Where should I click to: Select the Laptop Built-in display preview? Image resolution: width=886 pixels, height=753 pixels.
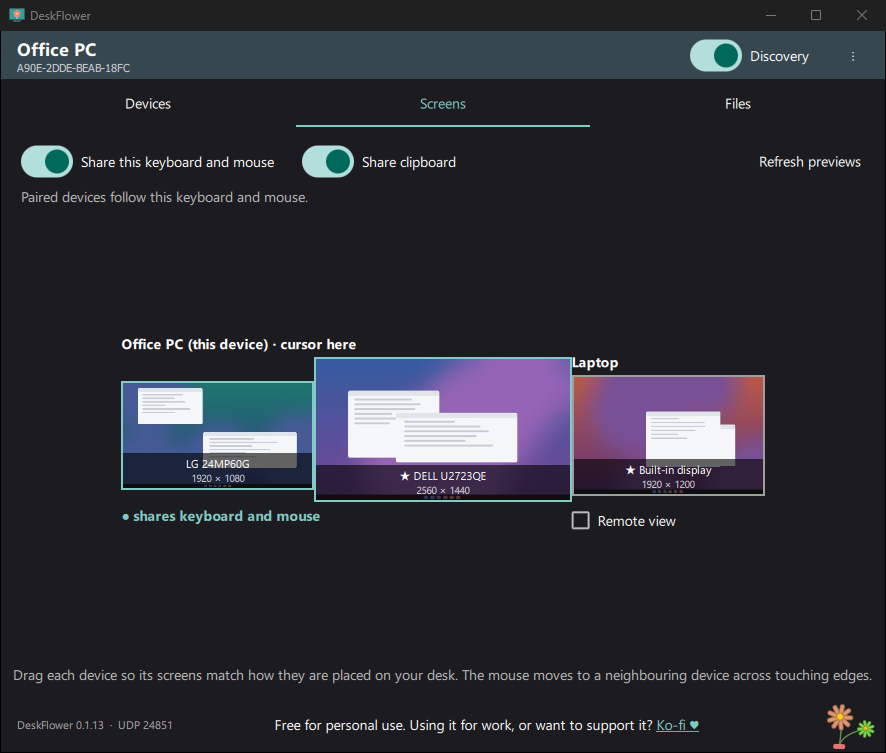(668, 436)
